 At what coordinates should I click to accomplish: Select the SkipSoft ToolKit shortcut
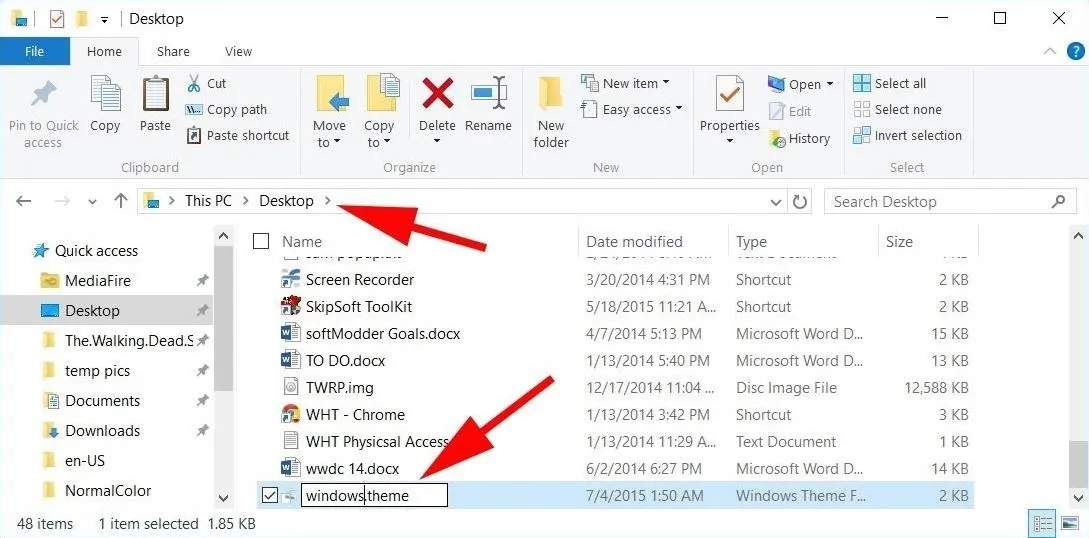click(x=359, y=307)
